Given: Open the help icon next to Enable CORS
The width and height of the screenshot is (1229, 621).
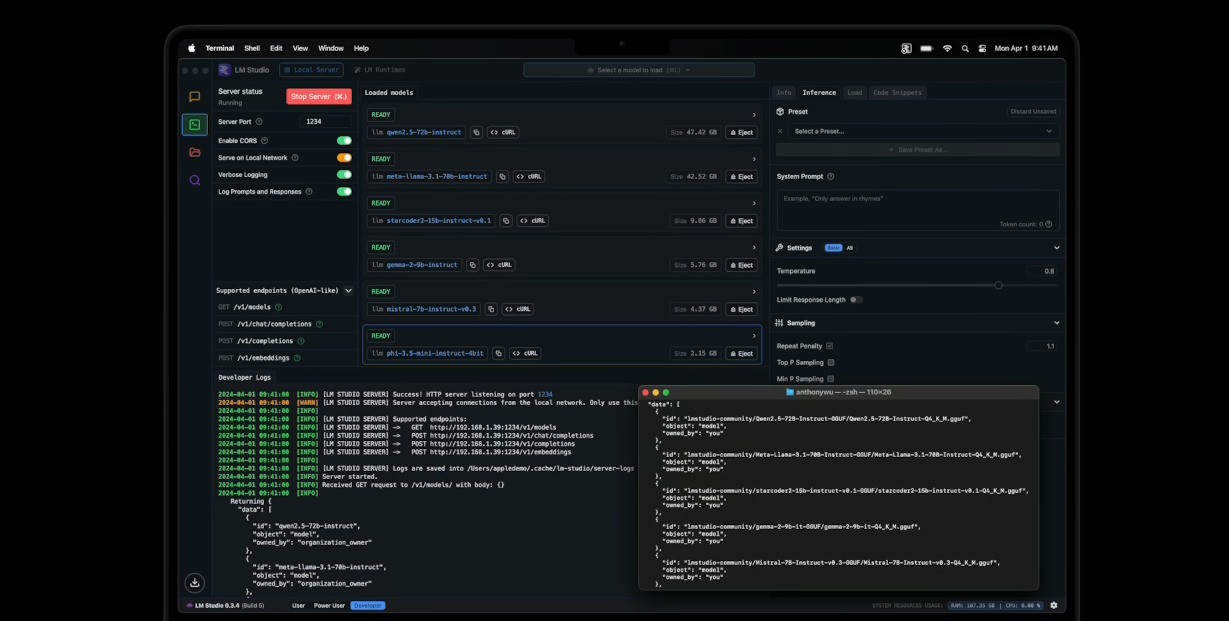Looking at the screenshot, I should [x=266, y=141].
